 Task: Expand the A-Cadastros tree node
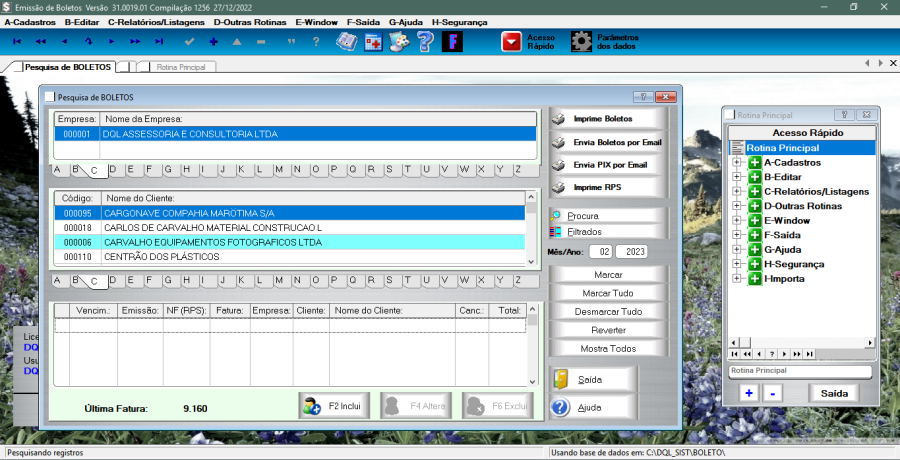(737, 162)
